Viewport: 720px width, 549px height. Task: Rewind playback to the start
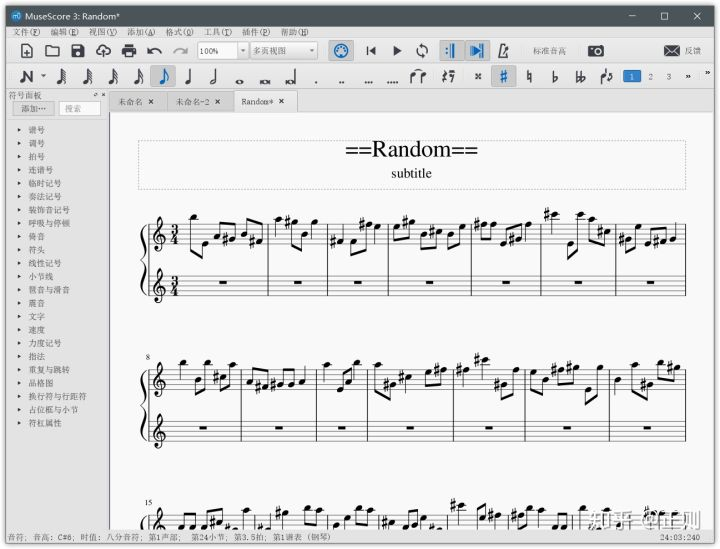(371, 51)
